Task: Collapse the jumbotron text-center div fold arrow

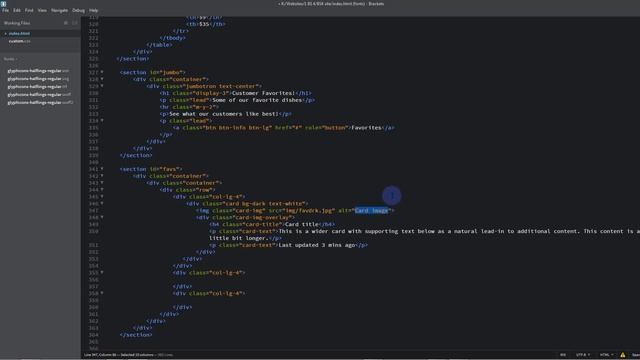Action: pyautogui.click(x=102, y=86)
